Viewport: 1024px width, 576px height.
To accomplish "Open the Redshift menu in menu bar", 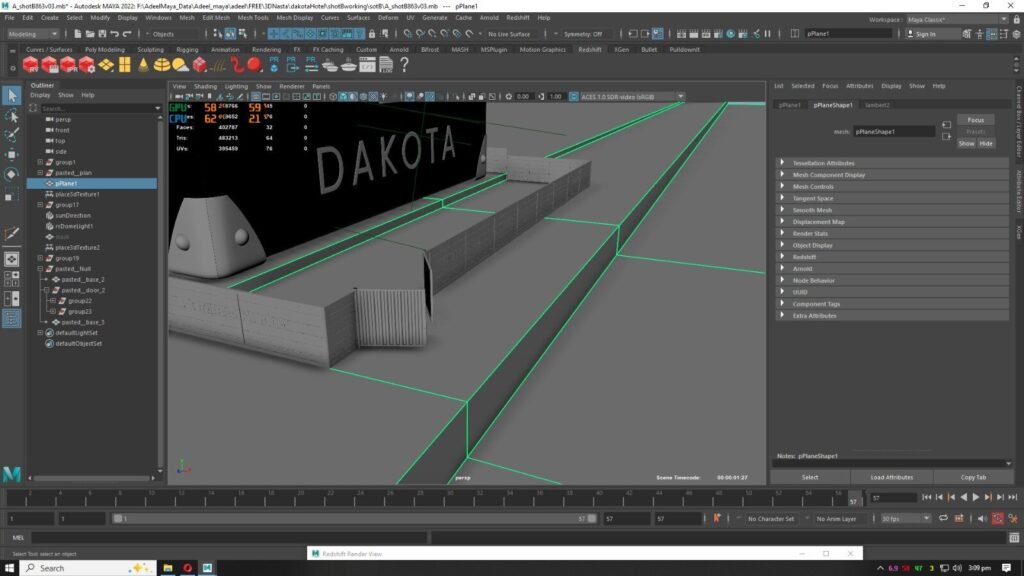I will pos(517,18).
